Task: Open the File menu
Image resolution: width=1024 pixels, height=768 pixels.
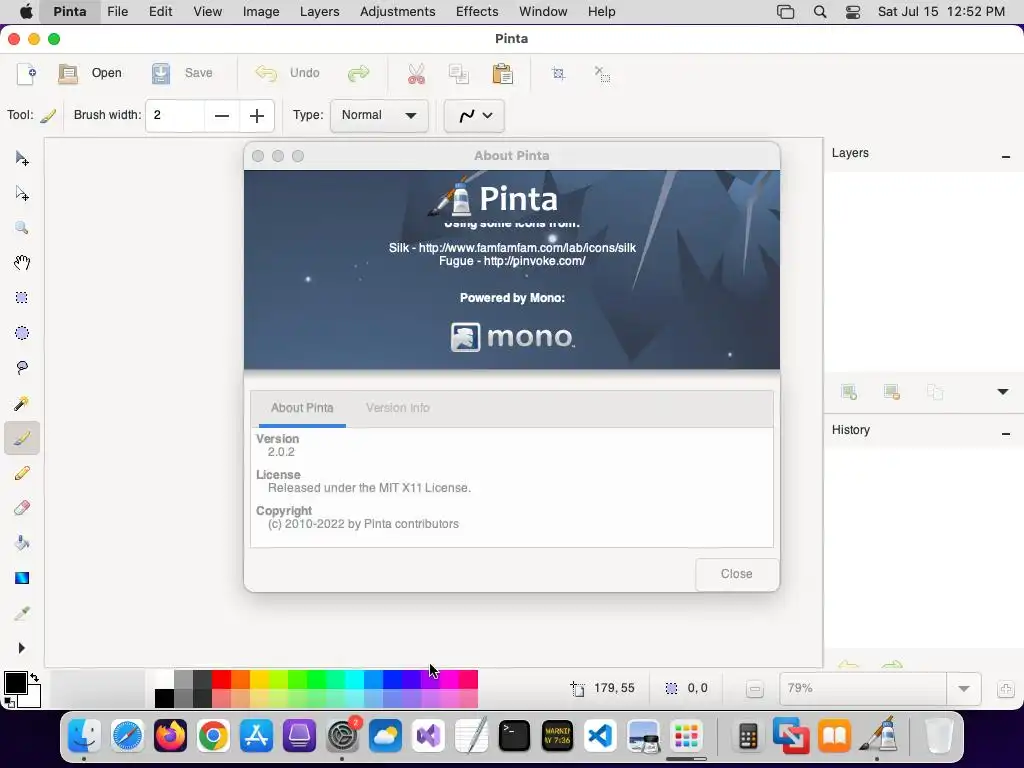Action: (118, 12)
